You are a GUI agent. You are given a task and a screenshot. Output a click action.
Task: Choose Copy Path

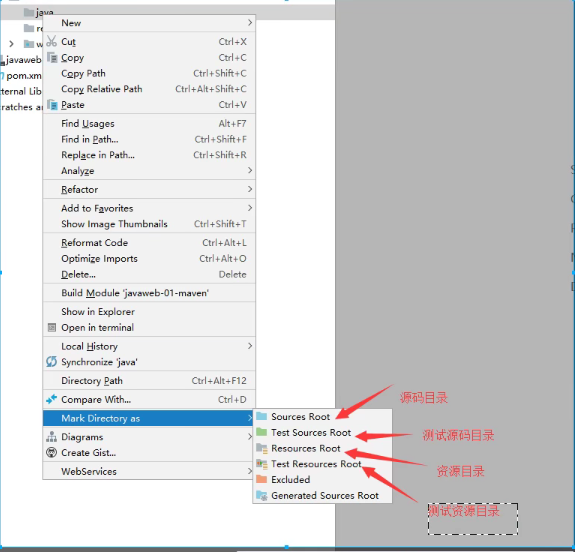[149, 73]
